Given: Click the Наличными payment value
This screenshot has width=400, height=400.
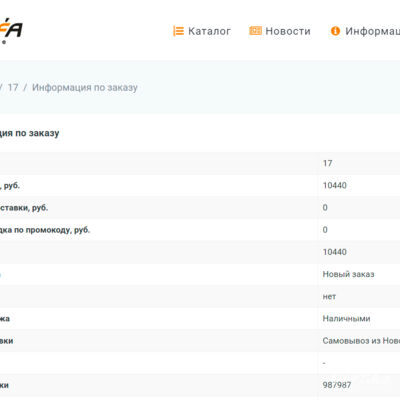Looking at the screenshot, I should [x=346, y=319].
